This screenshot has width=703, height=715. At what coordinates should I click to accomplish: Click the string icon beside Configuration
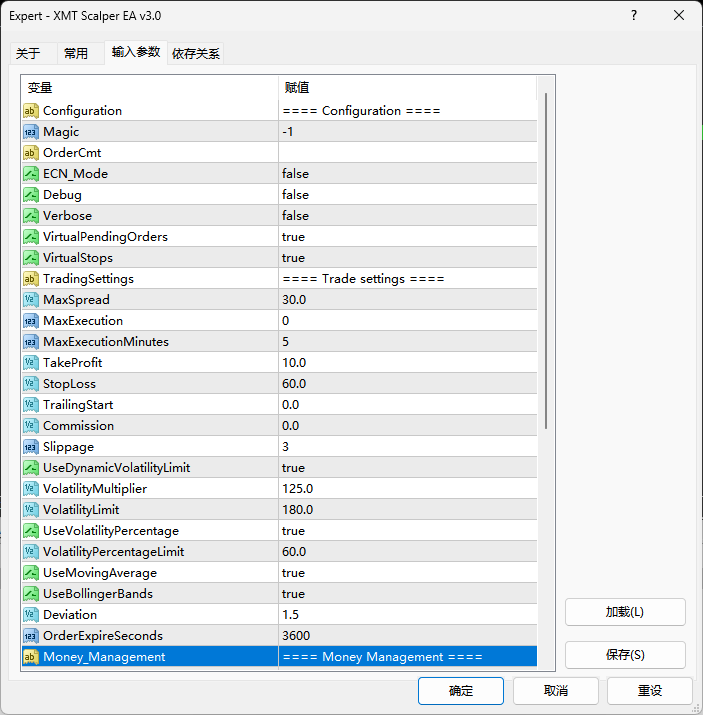pos(31,111)
